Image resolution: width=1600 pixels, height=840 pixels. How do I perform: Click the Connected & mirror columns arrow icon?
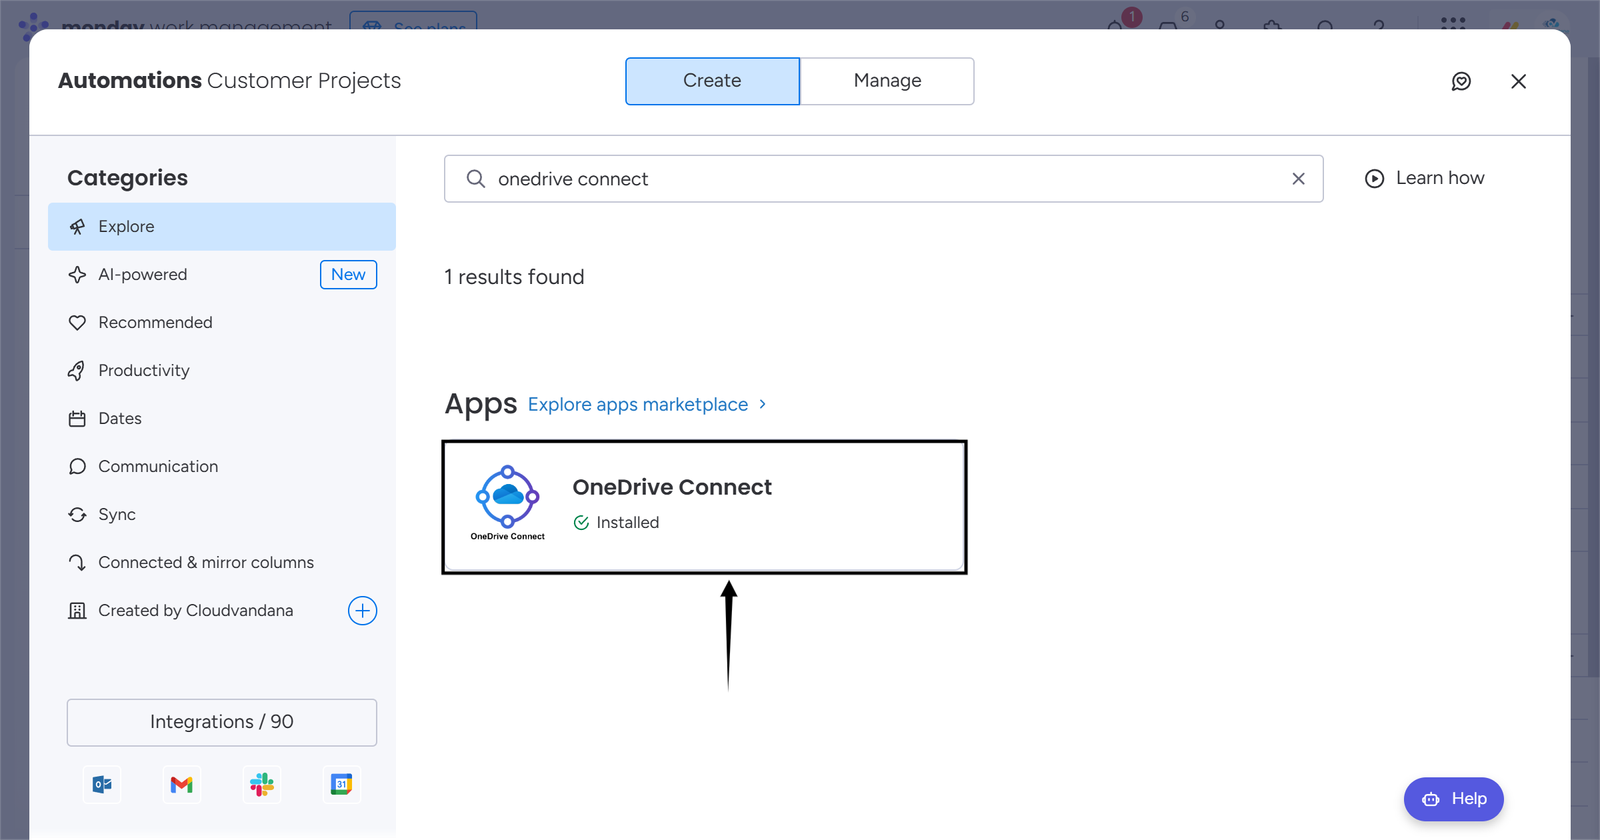click(x=77, y=563)
